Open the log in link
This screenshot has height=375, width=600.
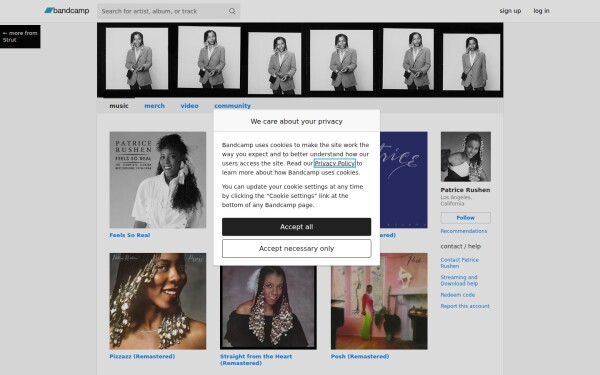point(541,11)
